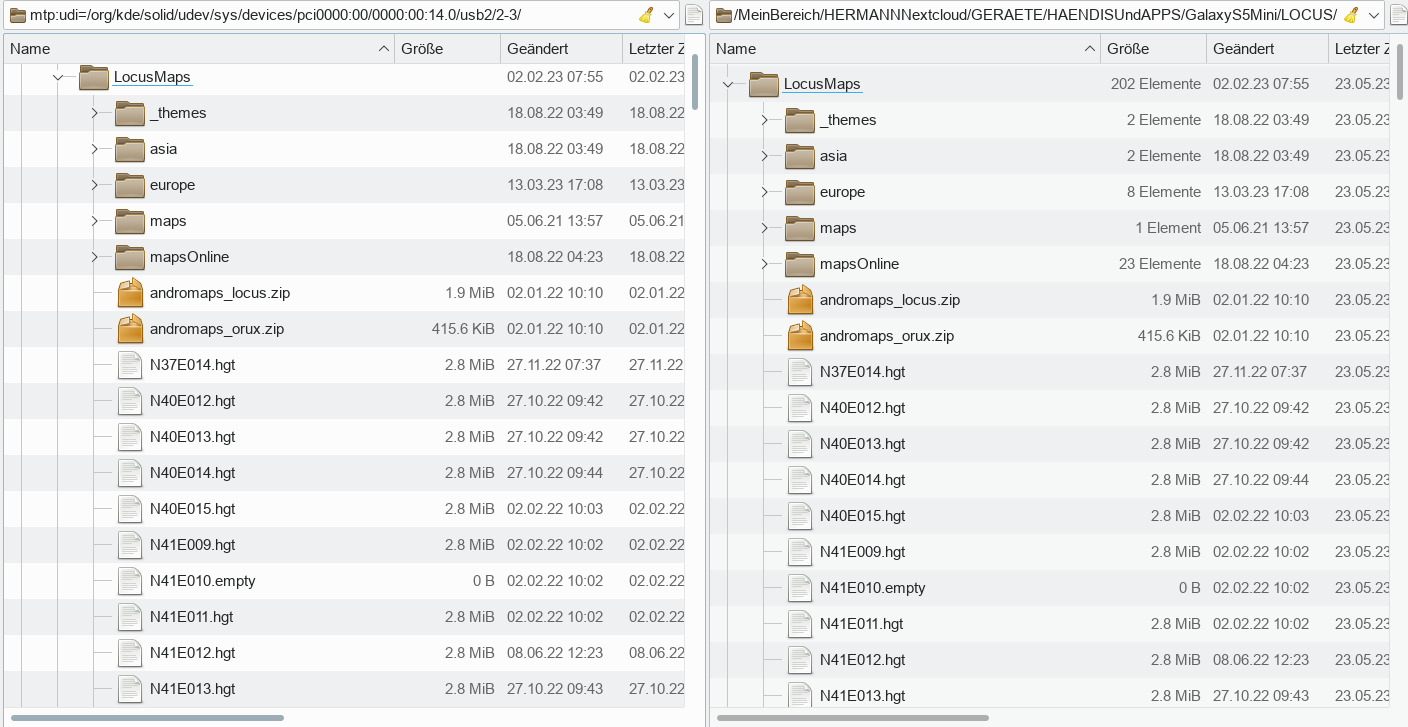Click maps folder icon in right pane
This screenshot has width=1408, height=727.
pyautogui.click(x=800, y=228)
